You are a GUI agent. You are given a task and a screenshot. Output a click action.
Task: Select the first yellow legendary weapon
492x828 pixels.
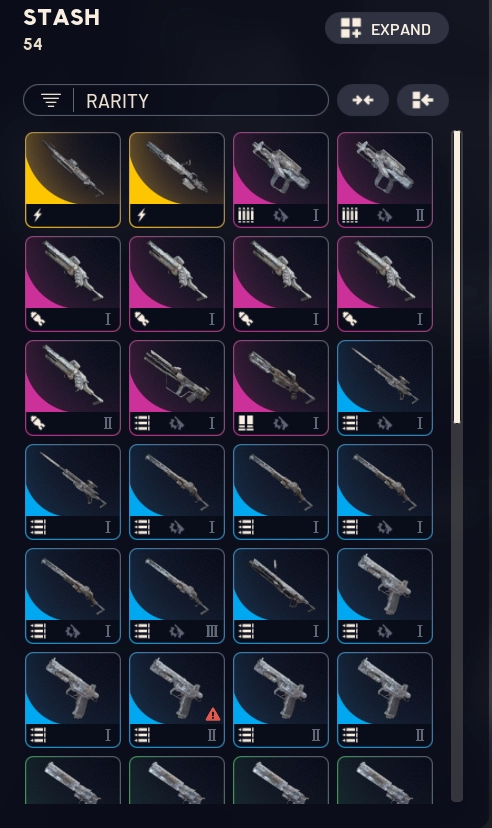73,180
